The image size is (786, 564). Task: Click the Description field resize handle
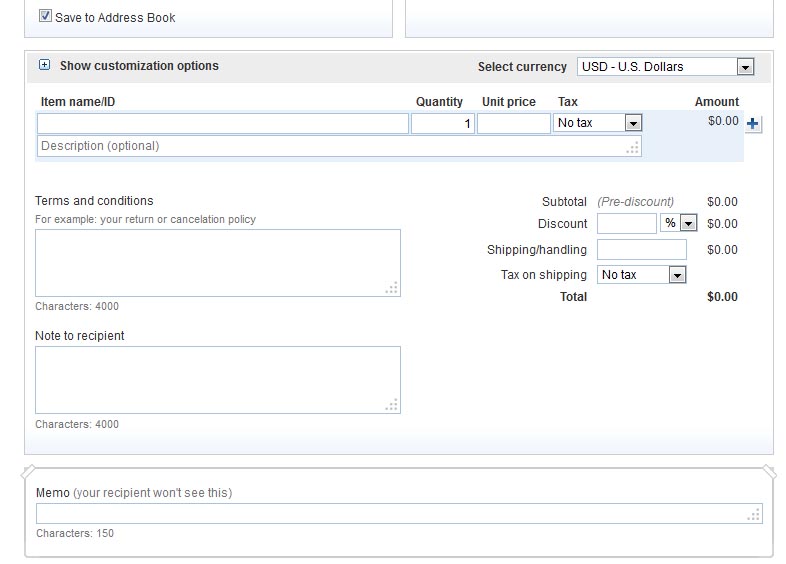click(x=633, y=148)
